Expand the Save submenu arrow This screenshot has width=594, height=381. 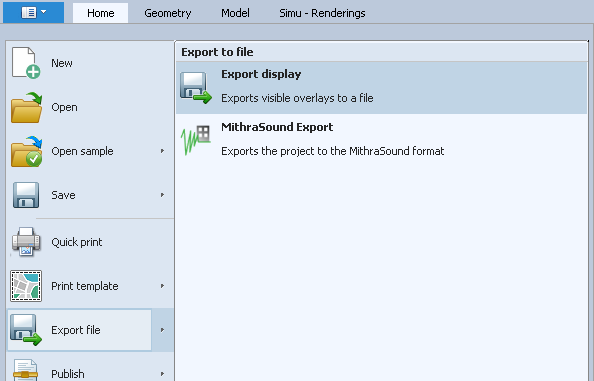pyautogui.click(x=163, y=195)
